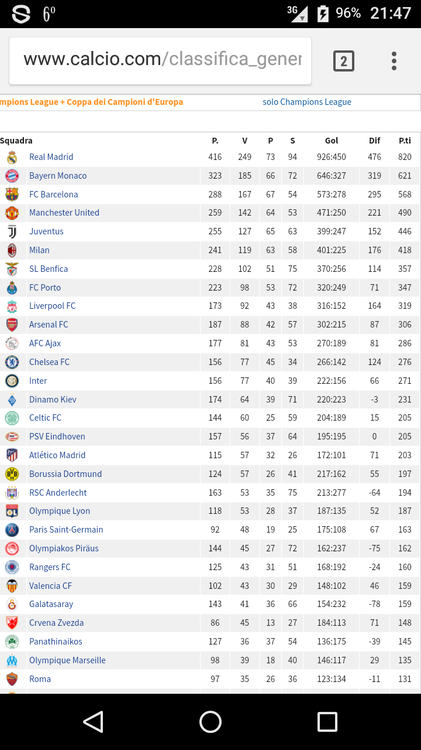Click the Real Madrid club crest
This screenshot has height=750, width=421.
tap(12, 157)
